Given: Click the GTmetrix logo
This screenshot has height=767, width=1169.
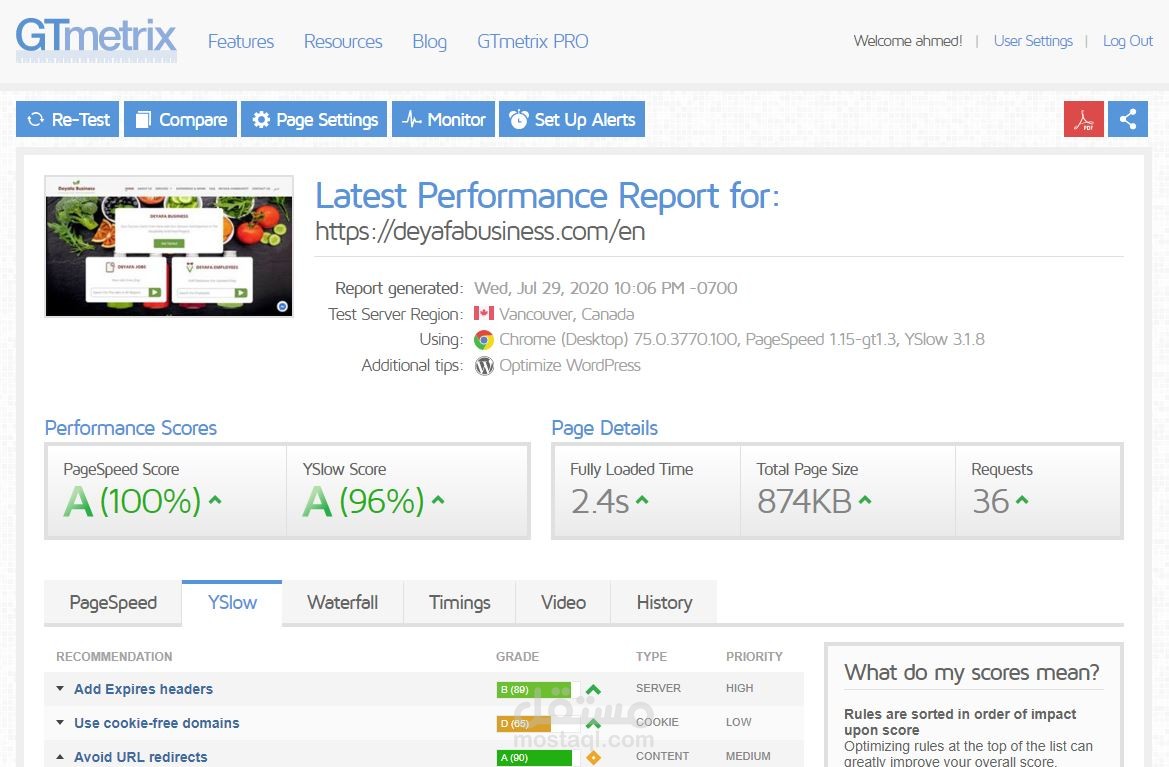Looking at the screenshot, I should tap(96, 40).
